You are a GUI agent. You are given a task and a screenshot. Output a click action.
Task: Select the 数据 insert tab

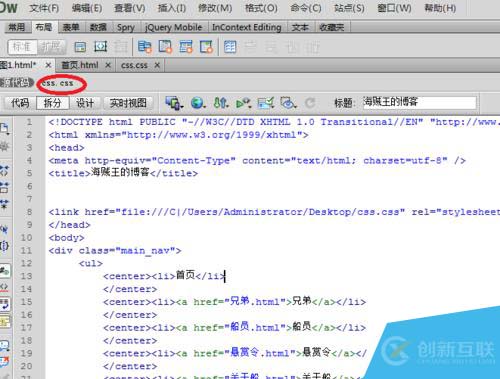(x=98, y=27)
